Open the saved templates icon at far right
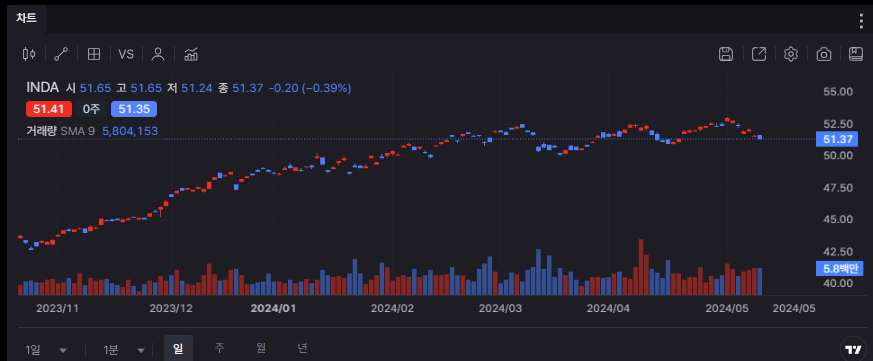 tap(855, 54)
